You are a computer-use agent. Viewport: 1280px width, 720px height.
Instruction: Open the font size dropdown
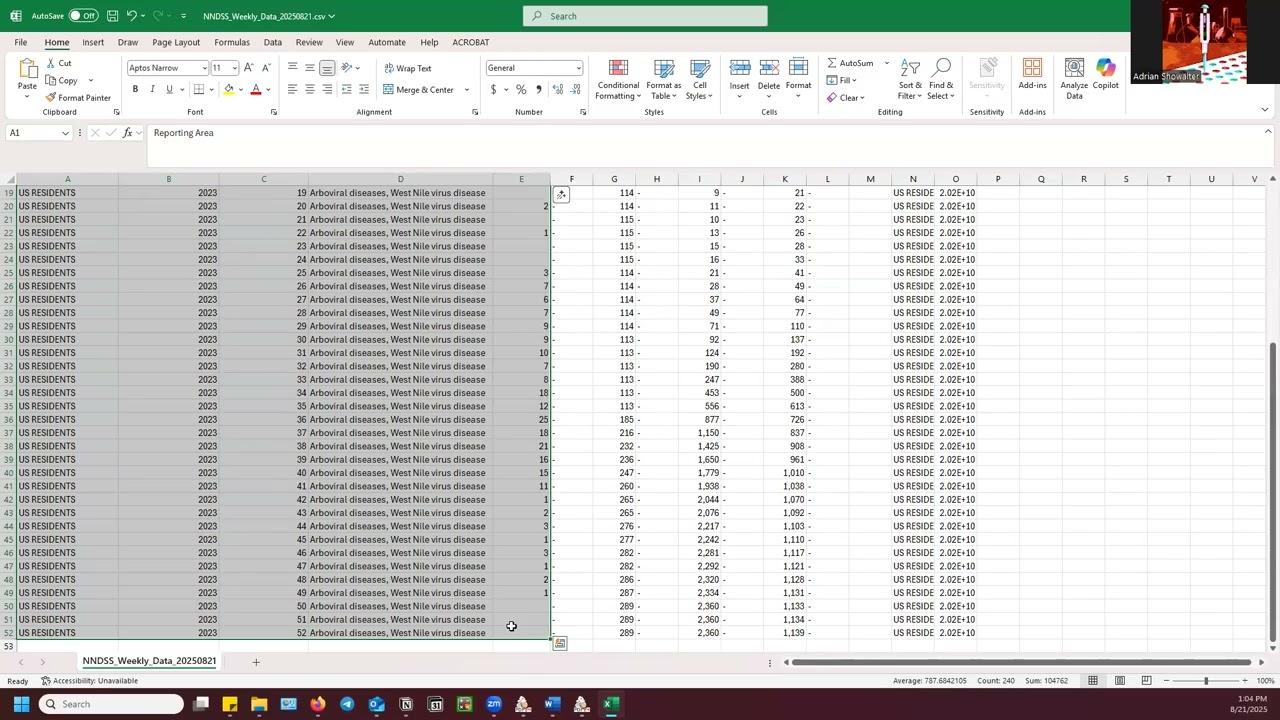tap(235, 68)
